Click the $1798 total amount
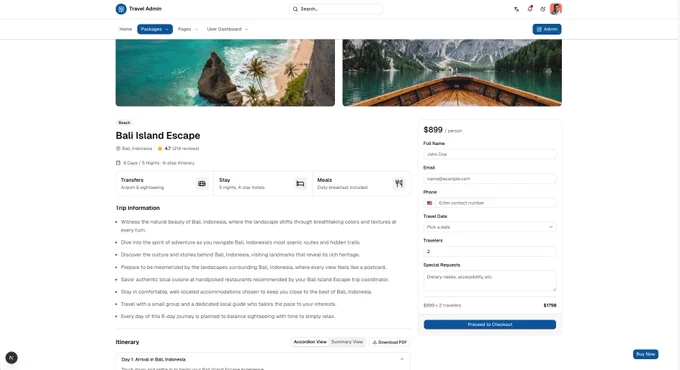This screenshot has width=680, height=370. coord(550,305)
